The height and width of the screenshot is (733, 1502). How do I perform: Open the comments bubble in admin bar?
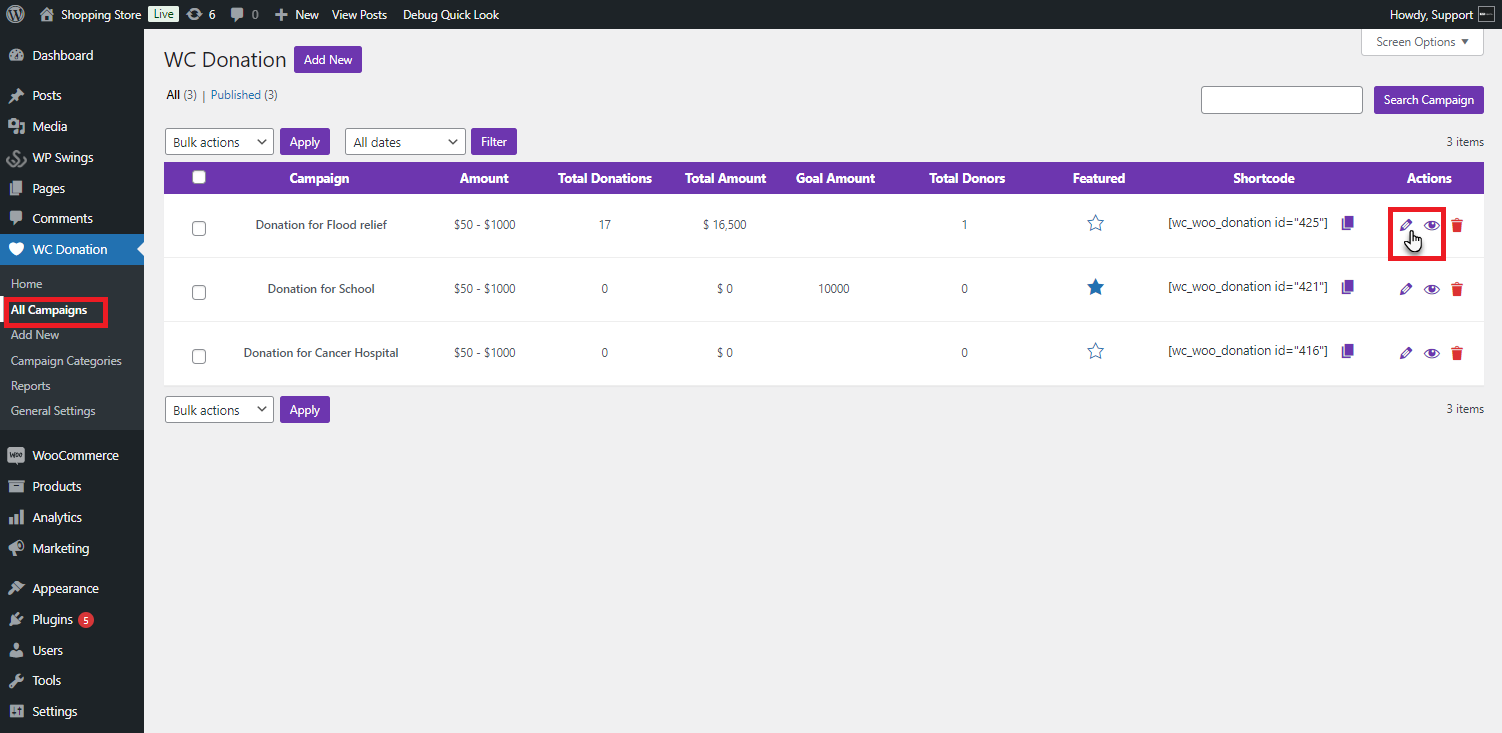[x=244, y=15]
